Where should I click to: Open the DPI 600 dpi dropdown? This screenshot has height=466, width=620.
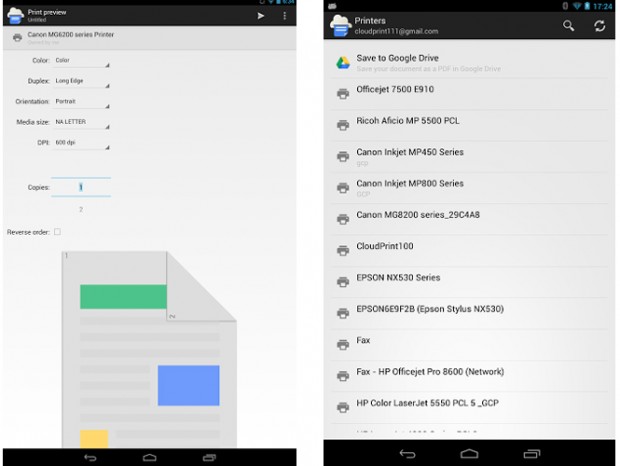[x=81, y=143]
